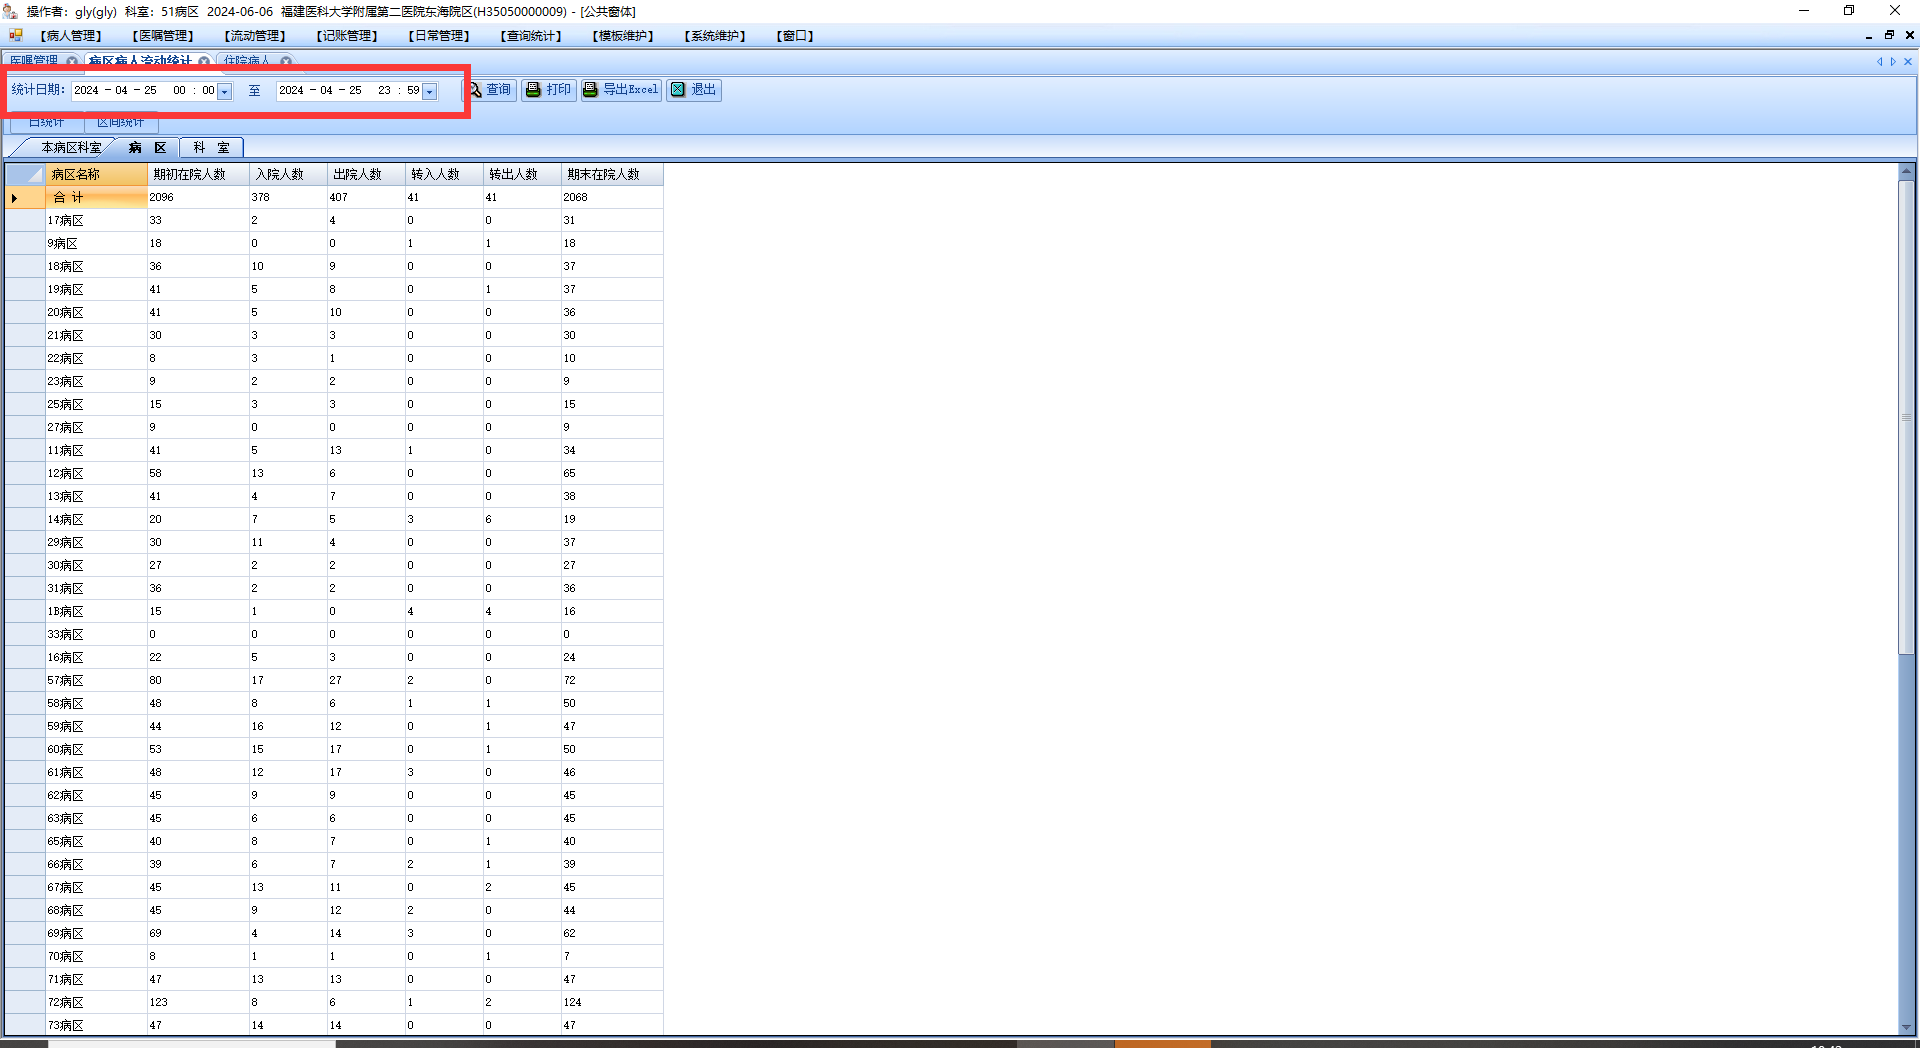Select the 12病区 row

pos(334,474)
